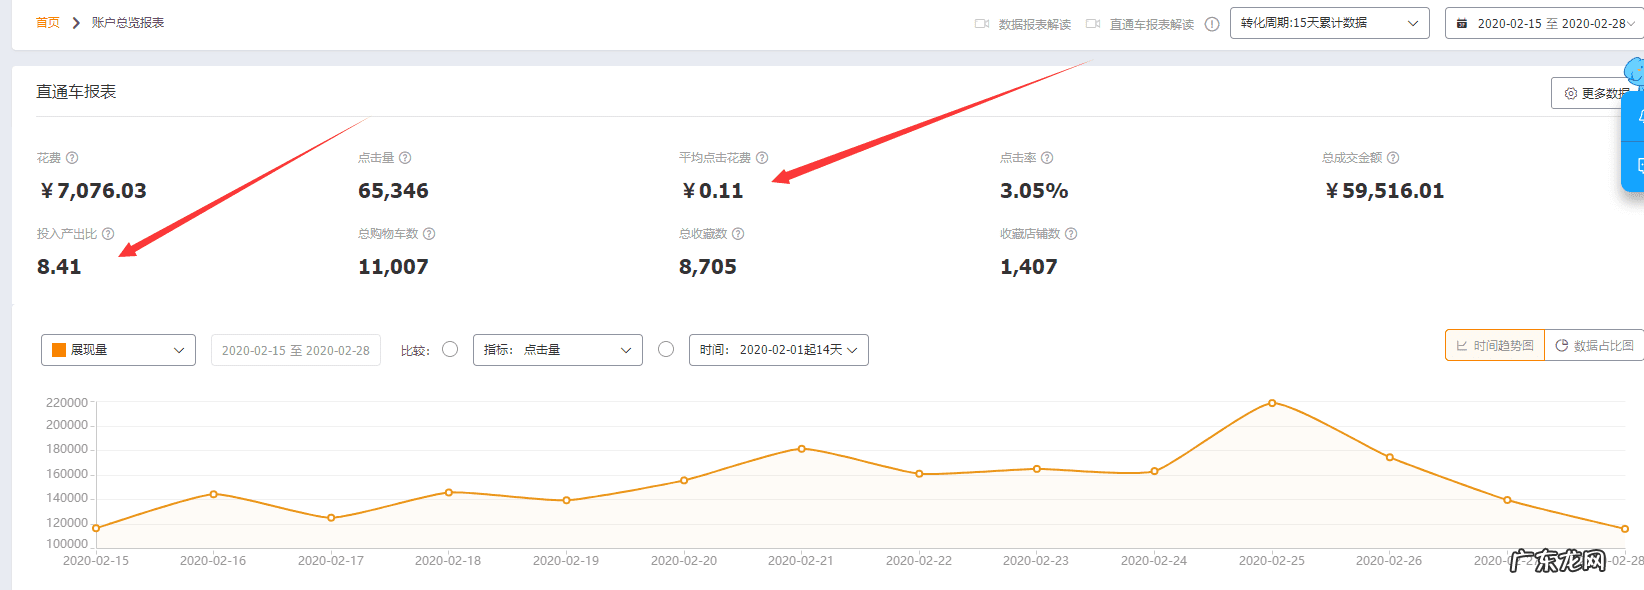1644x590 pixels.
Task: Open help icon beside 点击率
Action: pyautogui.click(x=1047, y=158)
